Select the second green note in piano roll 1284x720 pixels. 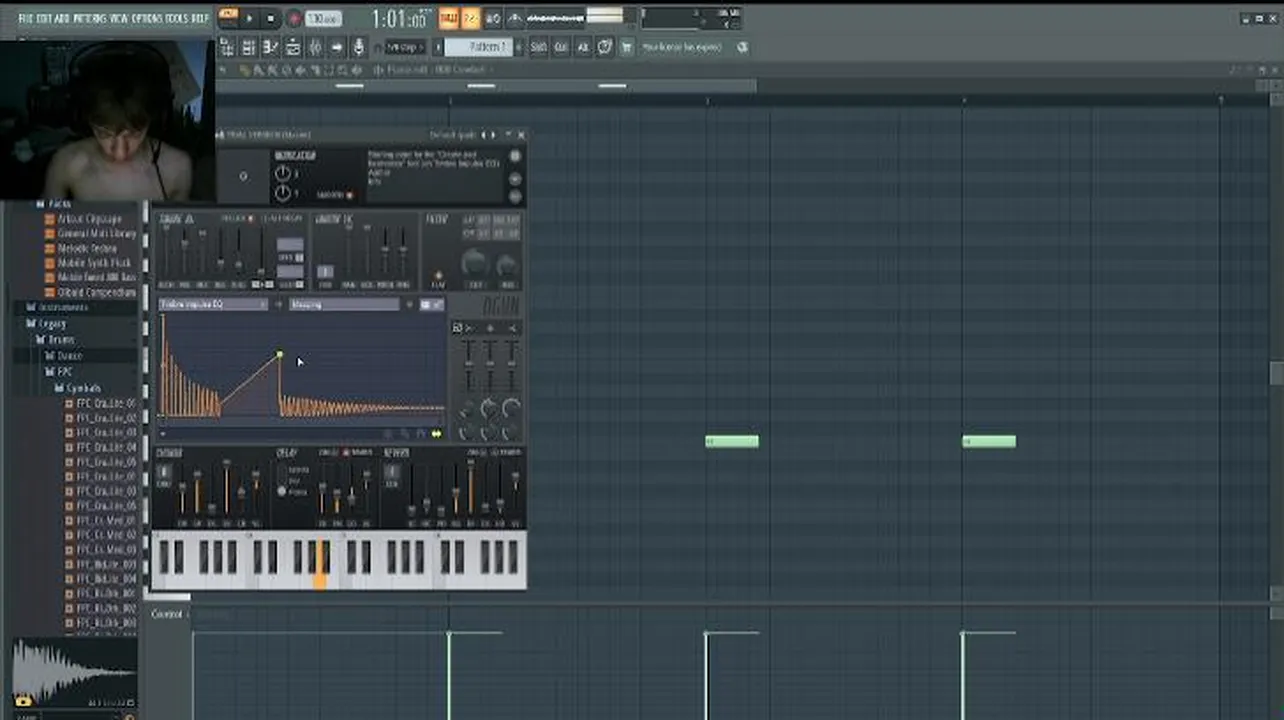click(989, 441)
